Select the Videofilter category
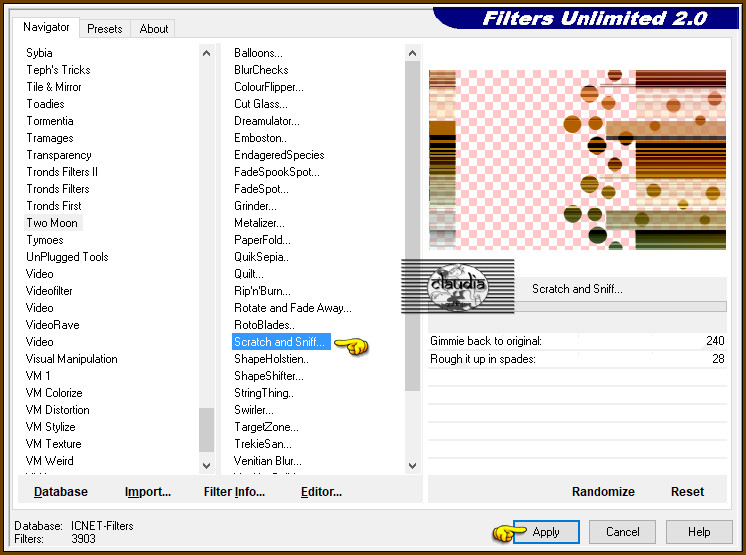 pos(49,291)
